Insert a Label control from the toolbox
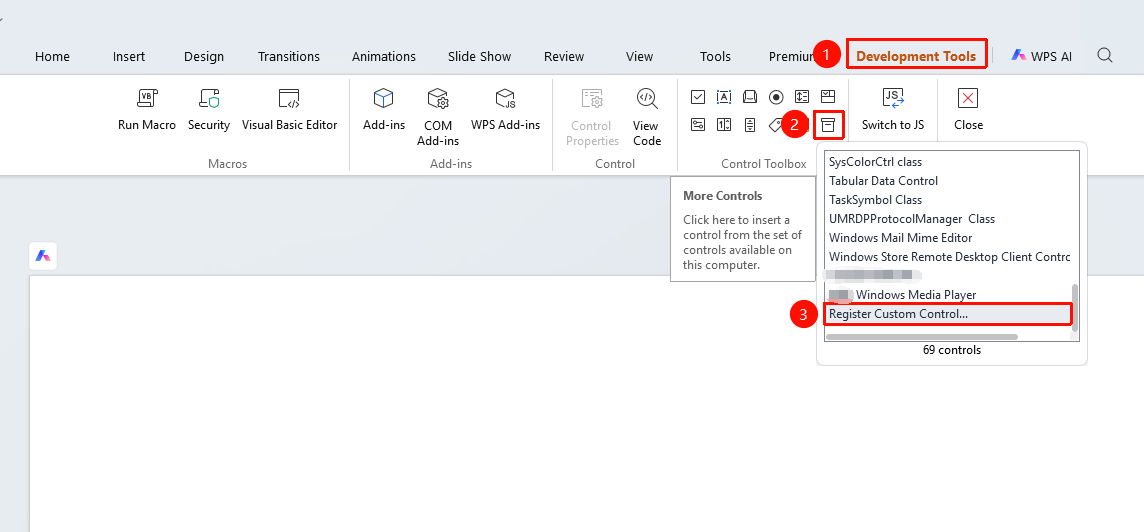The width and height of the screenshot is (1144, 532). (x=776, y=125)
